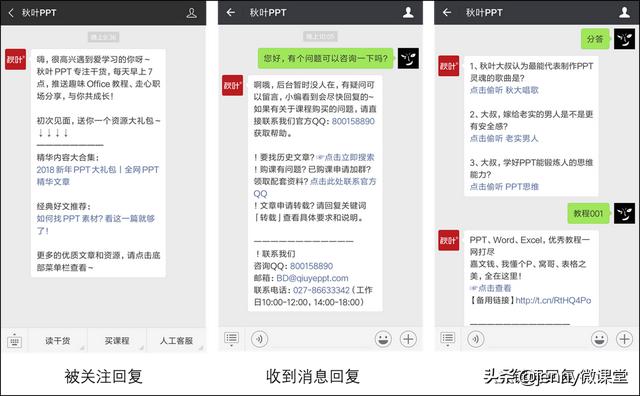Open profile icon in 收到消息回复 chat header

pyautogui.click(x=408, y=13)
